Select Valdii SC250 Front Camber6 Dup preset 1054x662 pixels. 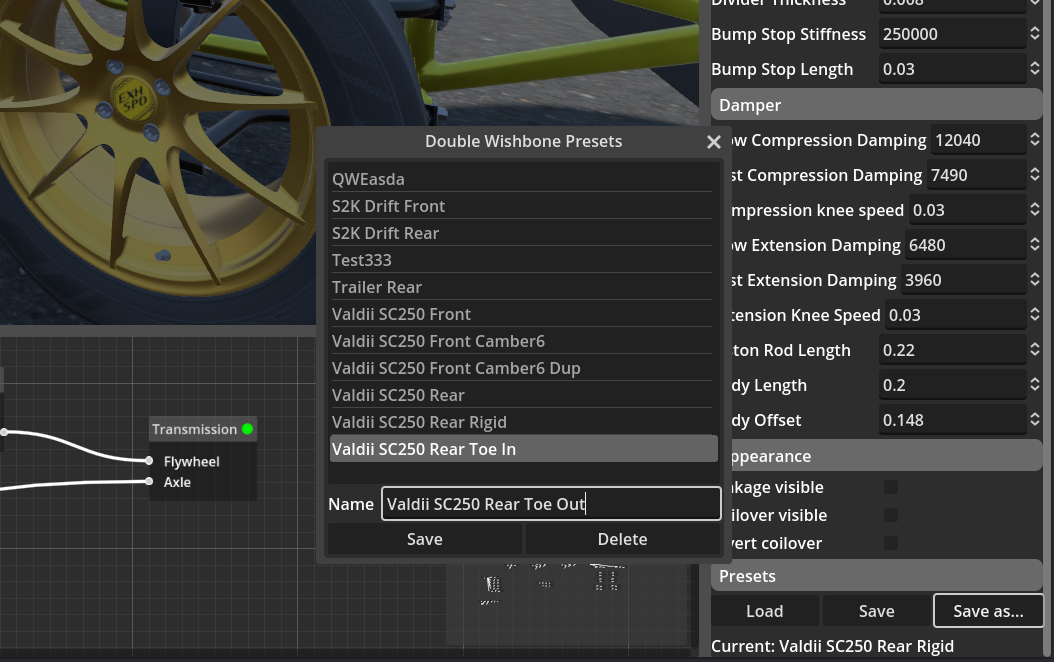coord(522,368)
